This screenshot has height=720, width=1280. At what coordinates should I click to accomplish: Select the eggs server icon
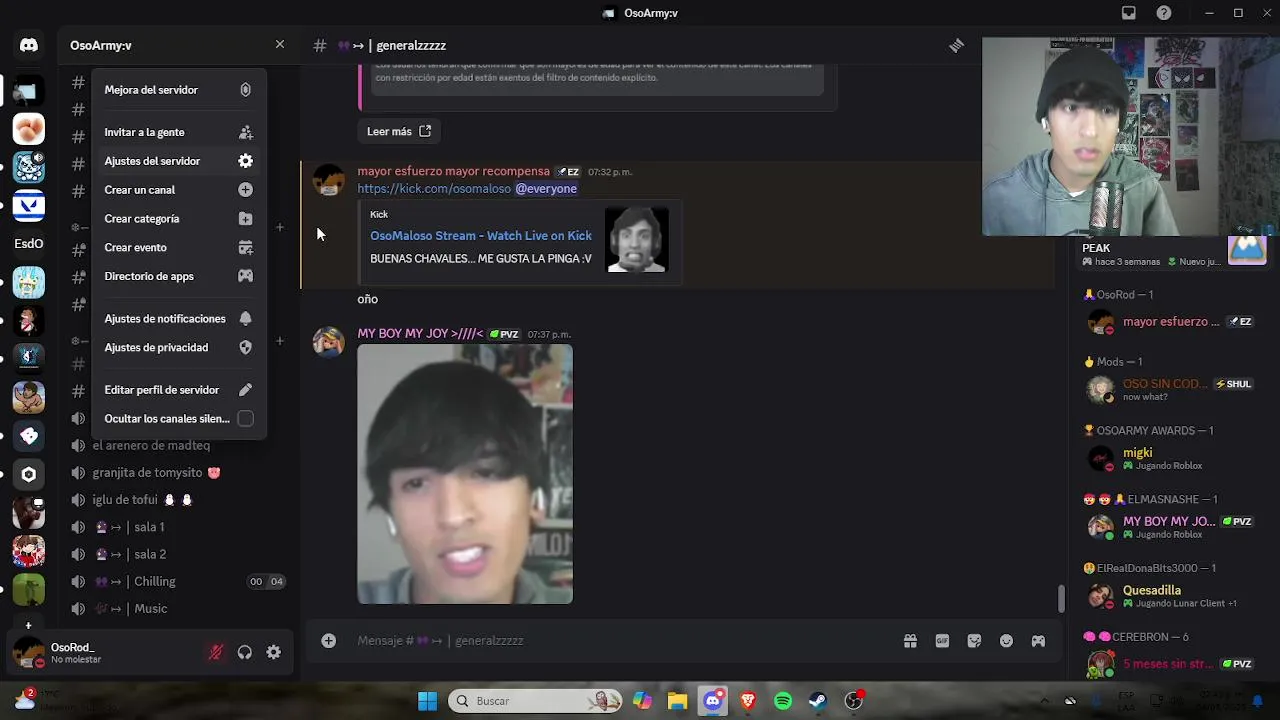29,129
